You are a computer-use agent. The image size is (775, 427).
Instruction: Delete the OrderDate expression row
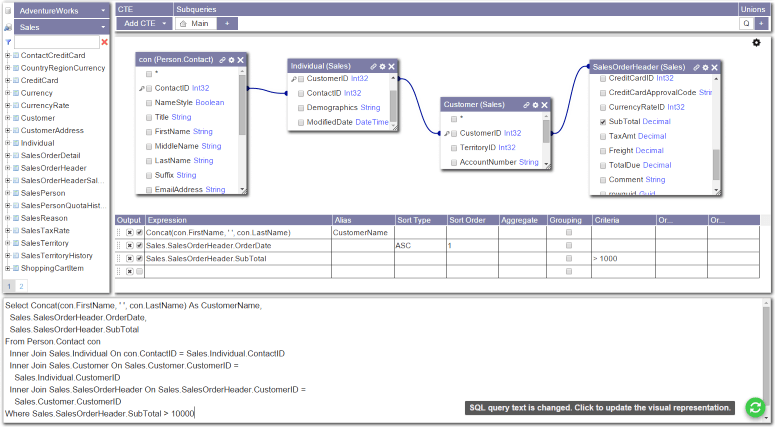point(129,246)
